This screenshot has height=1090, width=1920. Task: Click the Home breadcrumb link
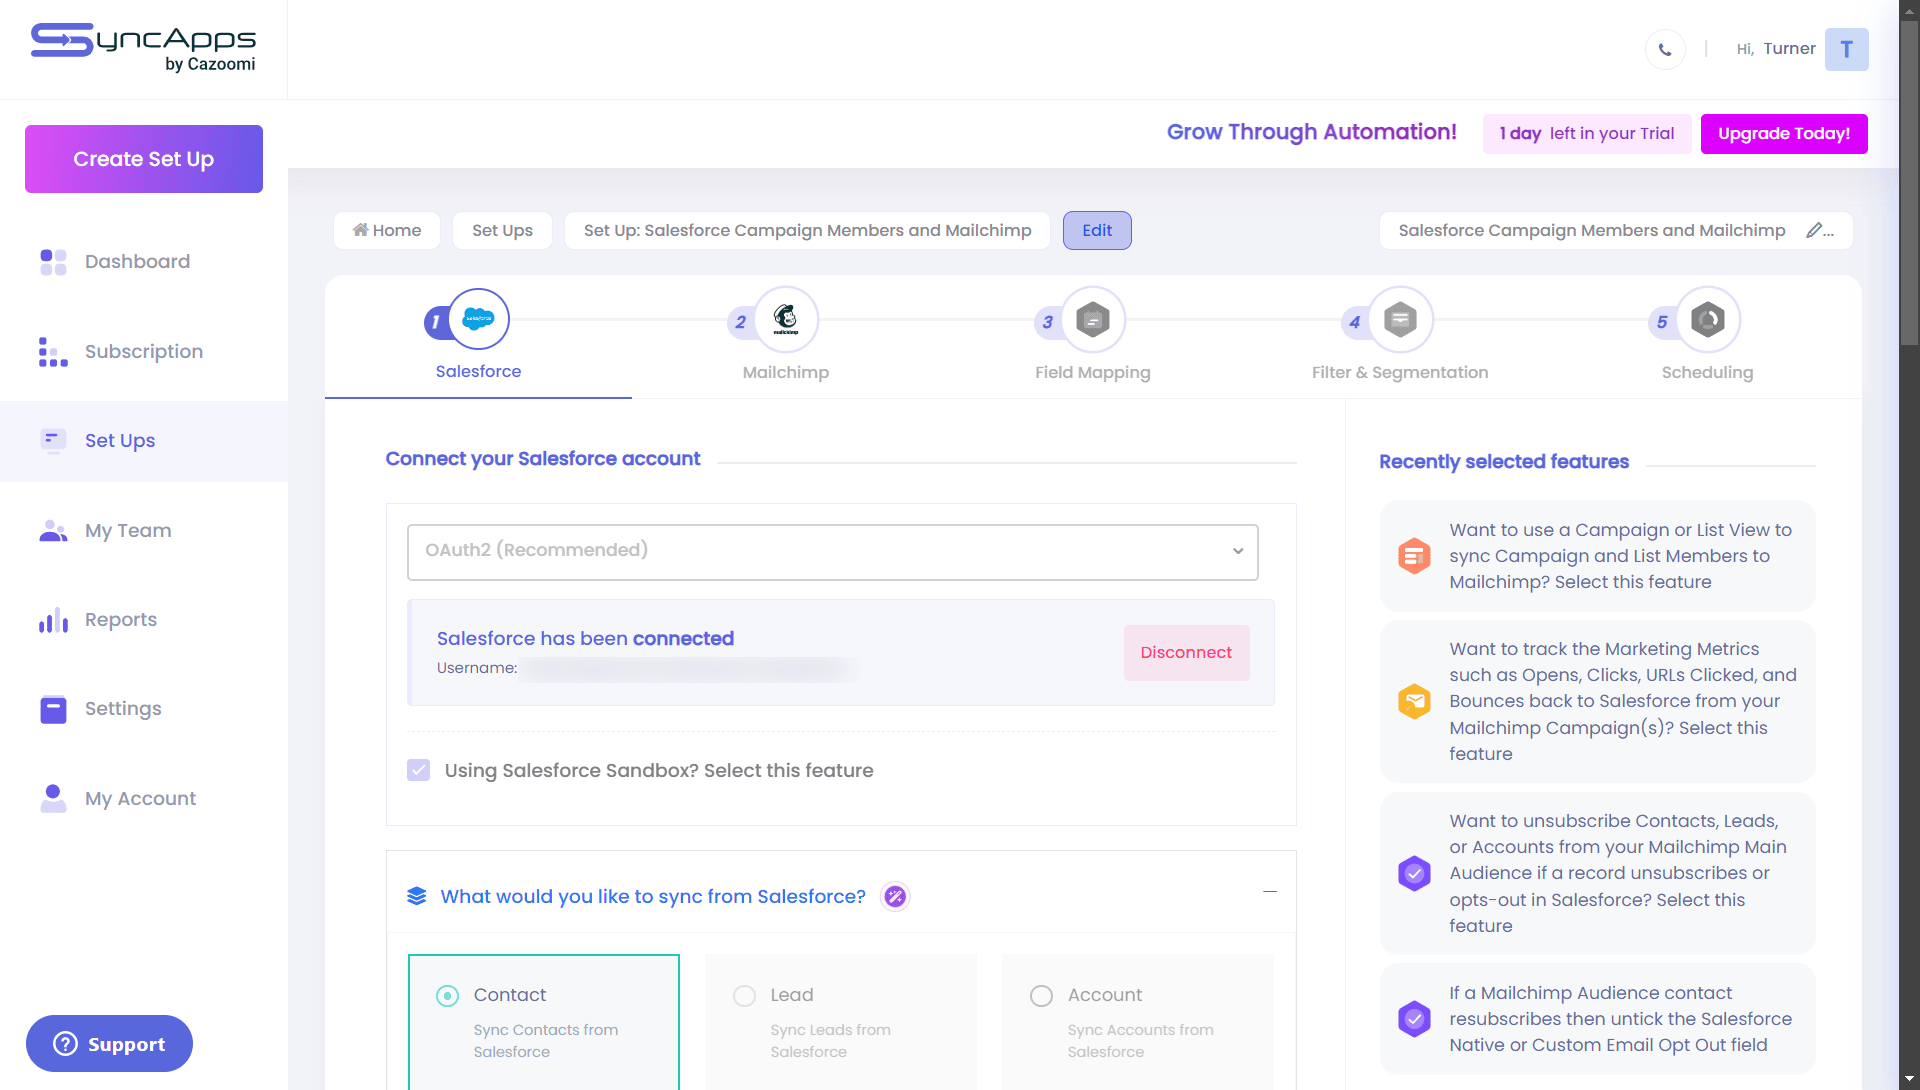(387, 231)
